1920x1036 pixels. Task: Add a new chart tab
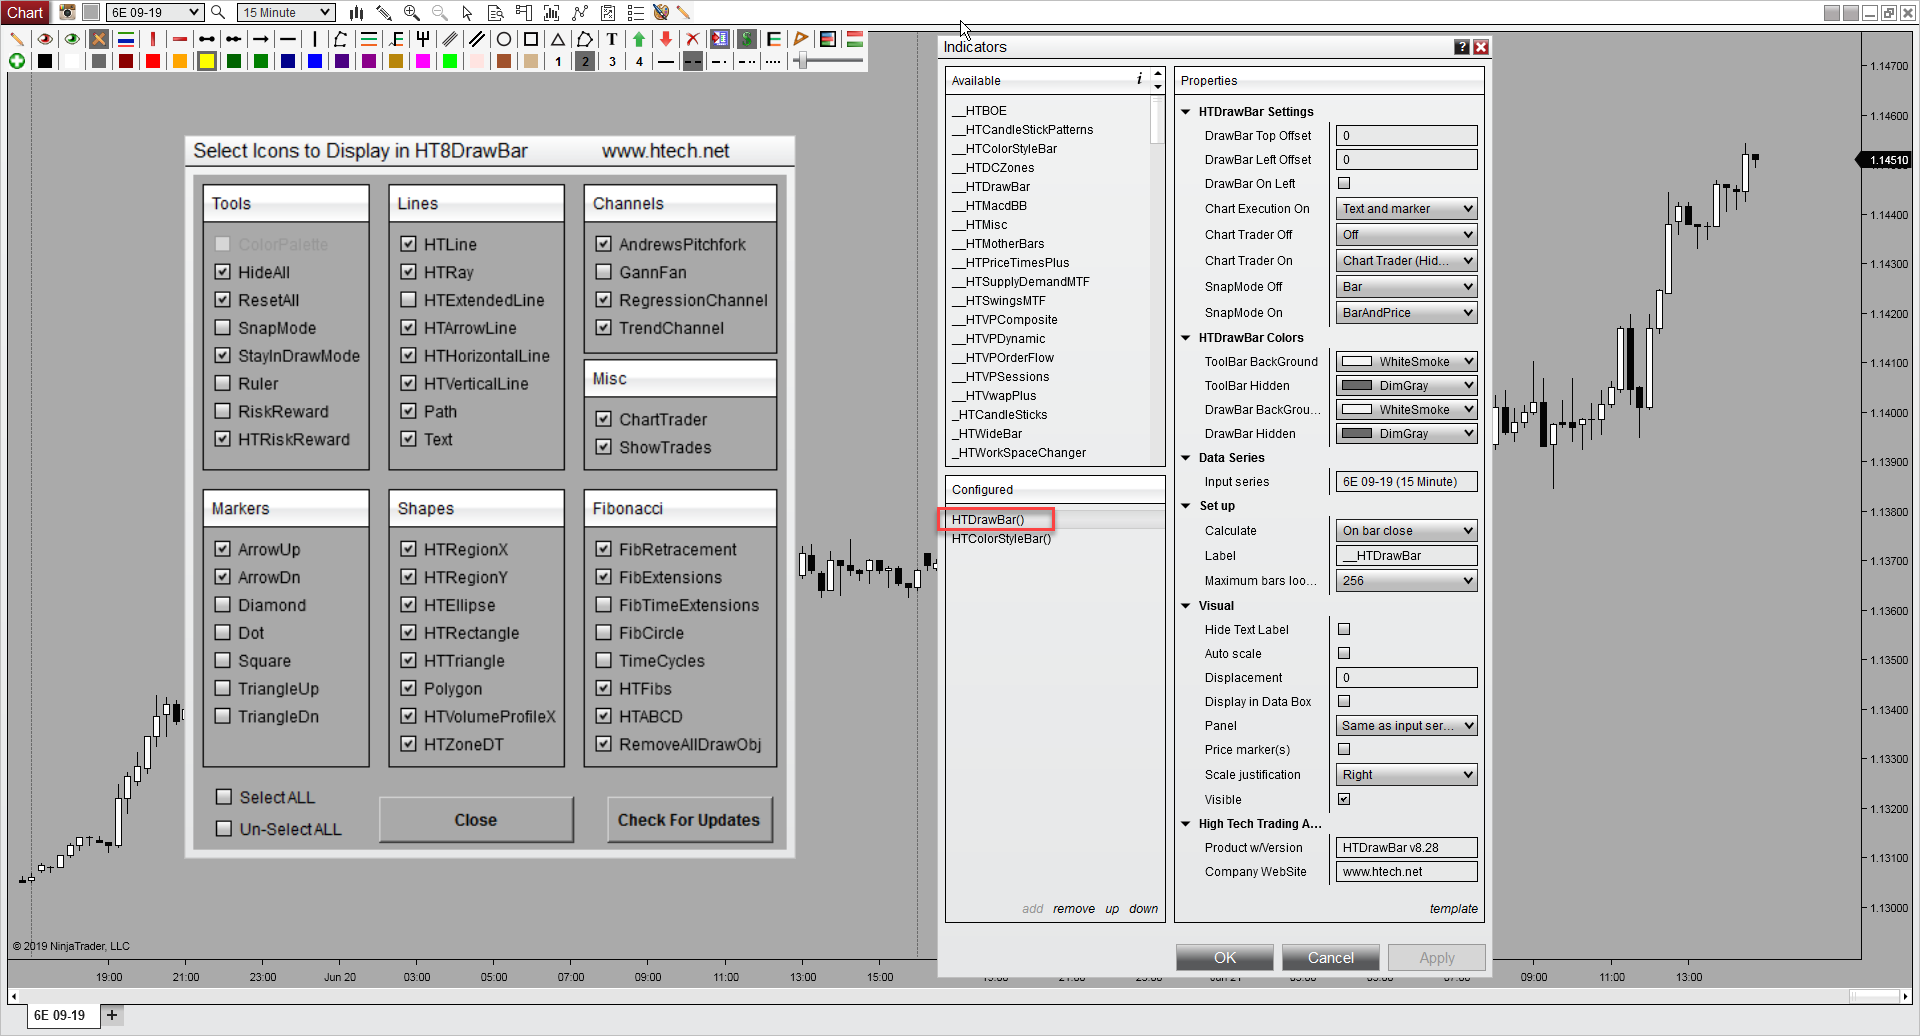[x=112, y=1015]
